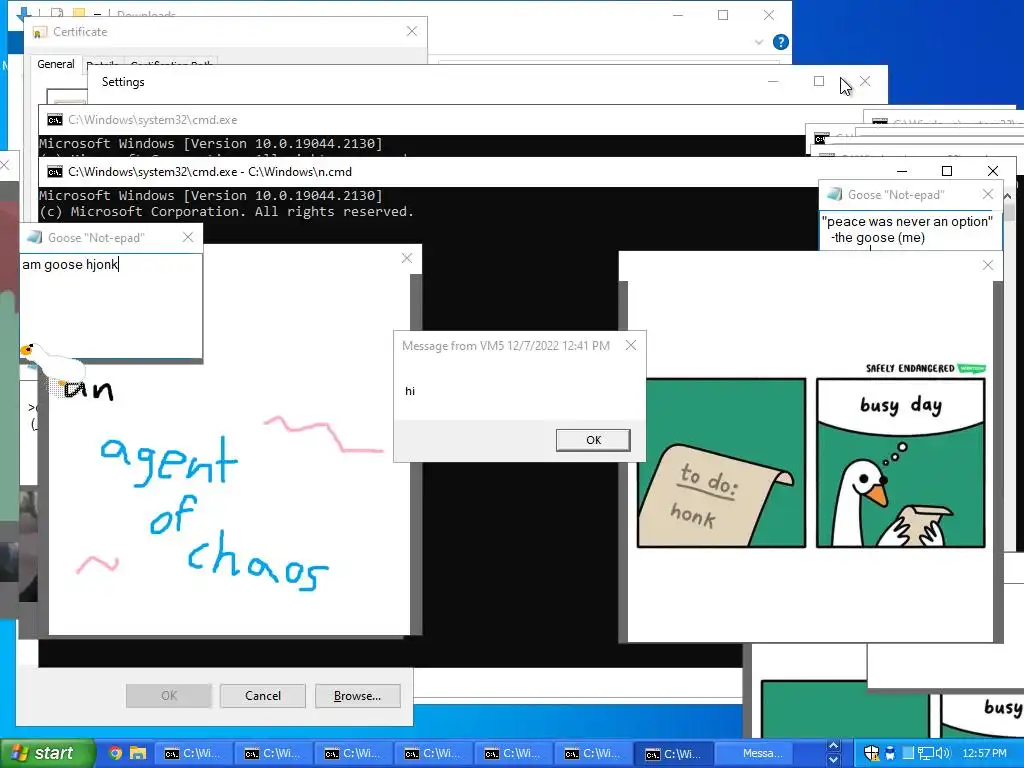Viewport: 1024px width, 768px height.
Task: Click the OK button in the VM5 message dialog
Action: (x=593, y=440)
